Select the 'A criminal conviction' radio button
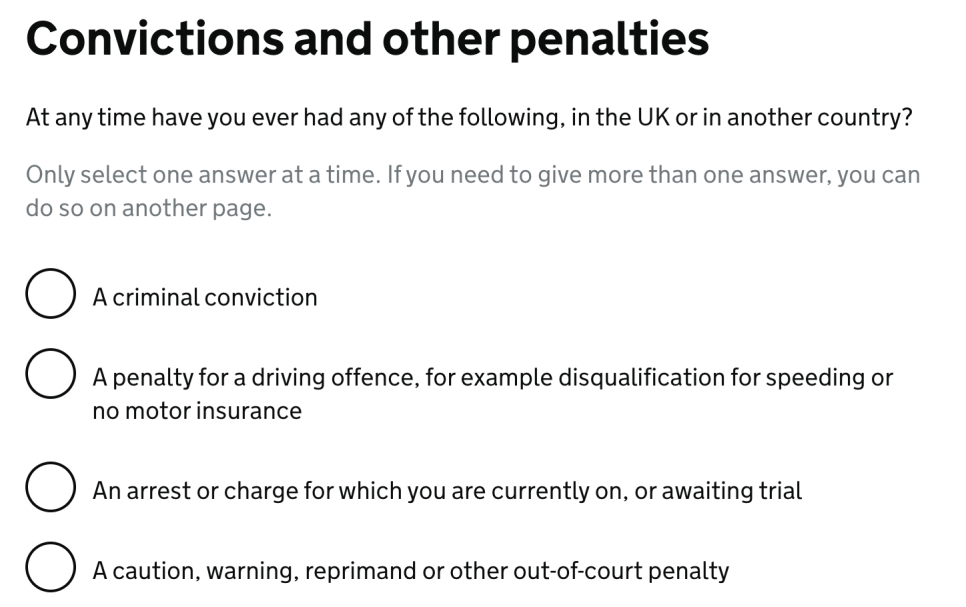The height and width of the screenshot is (607, 966). [51, 293]
